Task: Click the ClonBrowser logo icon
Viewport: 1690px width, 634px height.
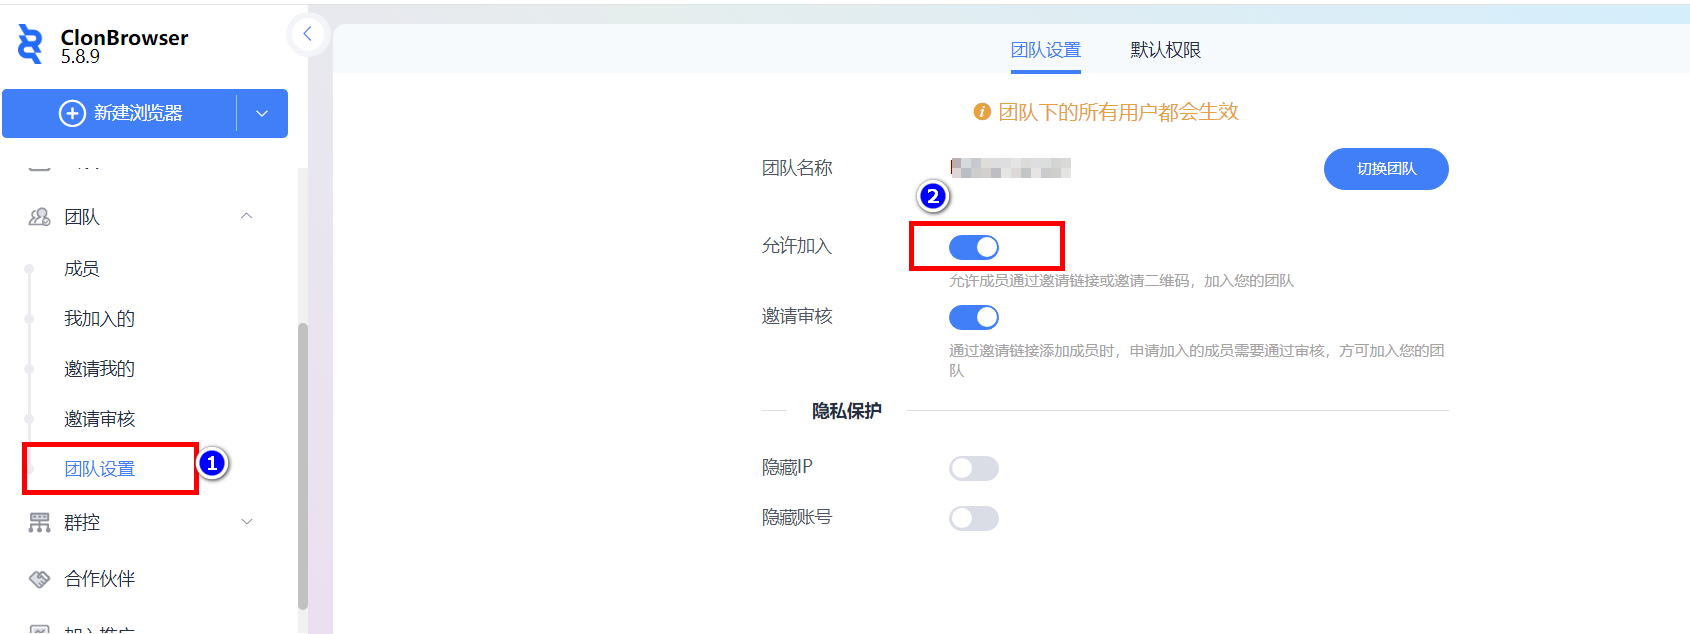Action: [31, 45]
